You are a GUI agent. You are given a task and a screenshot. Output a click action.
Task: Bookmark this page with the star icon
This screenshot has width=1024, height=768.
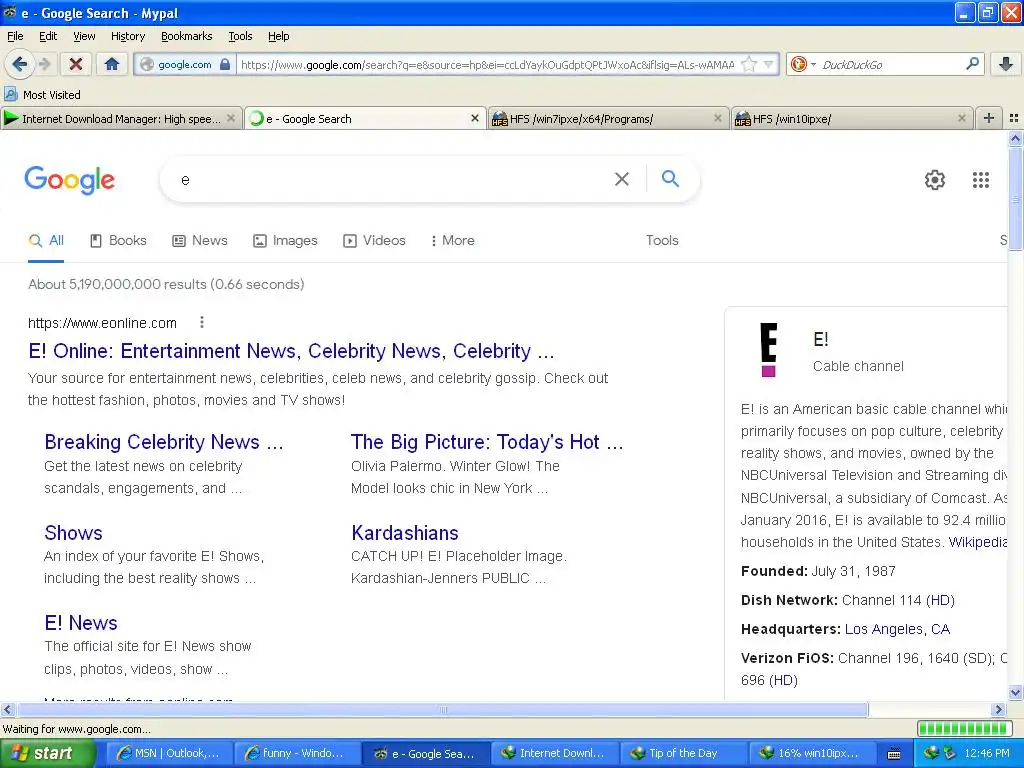749,64
